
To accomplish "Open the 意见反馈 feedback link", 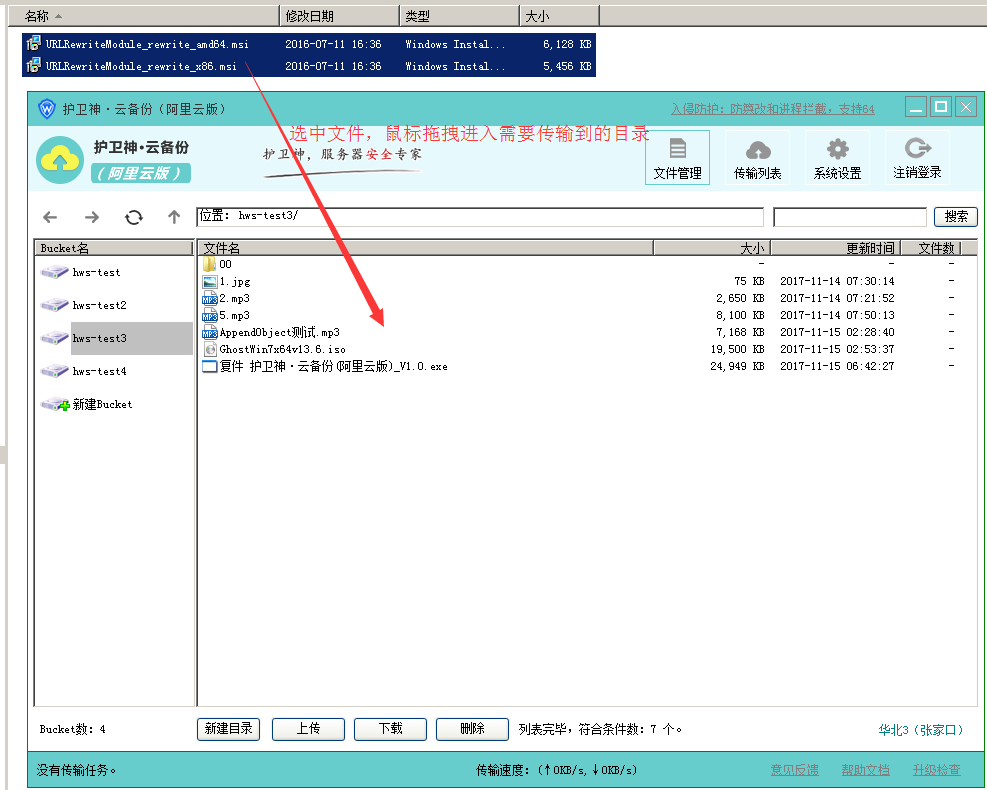I will tap(794, 770).
